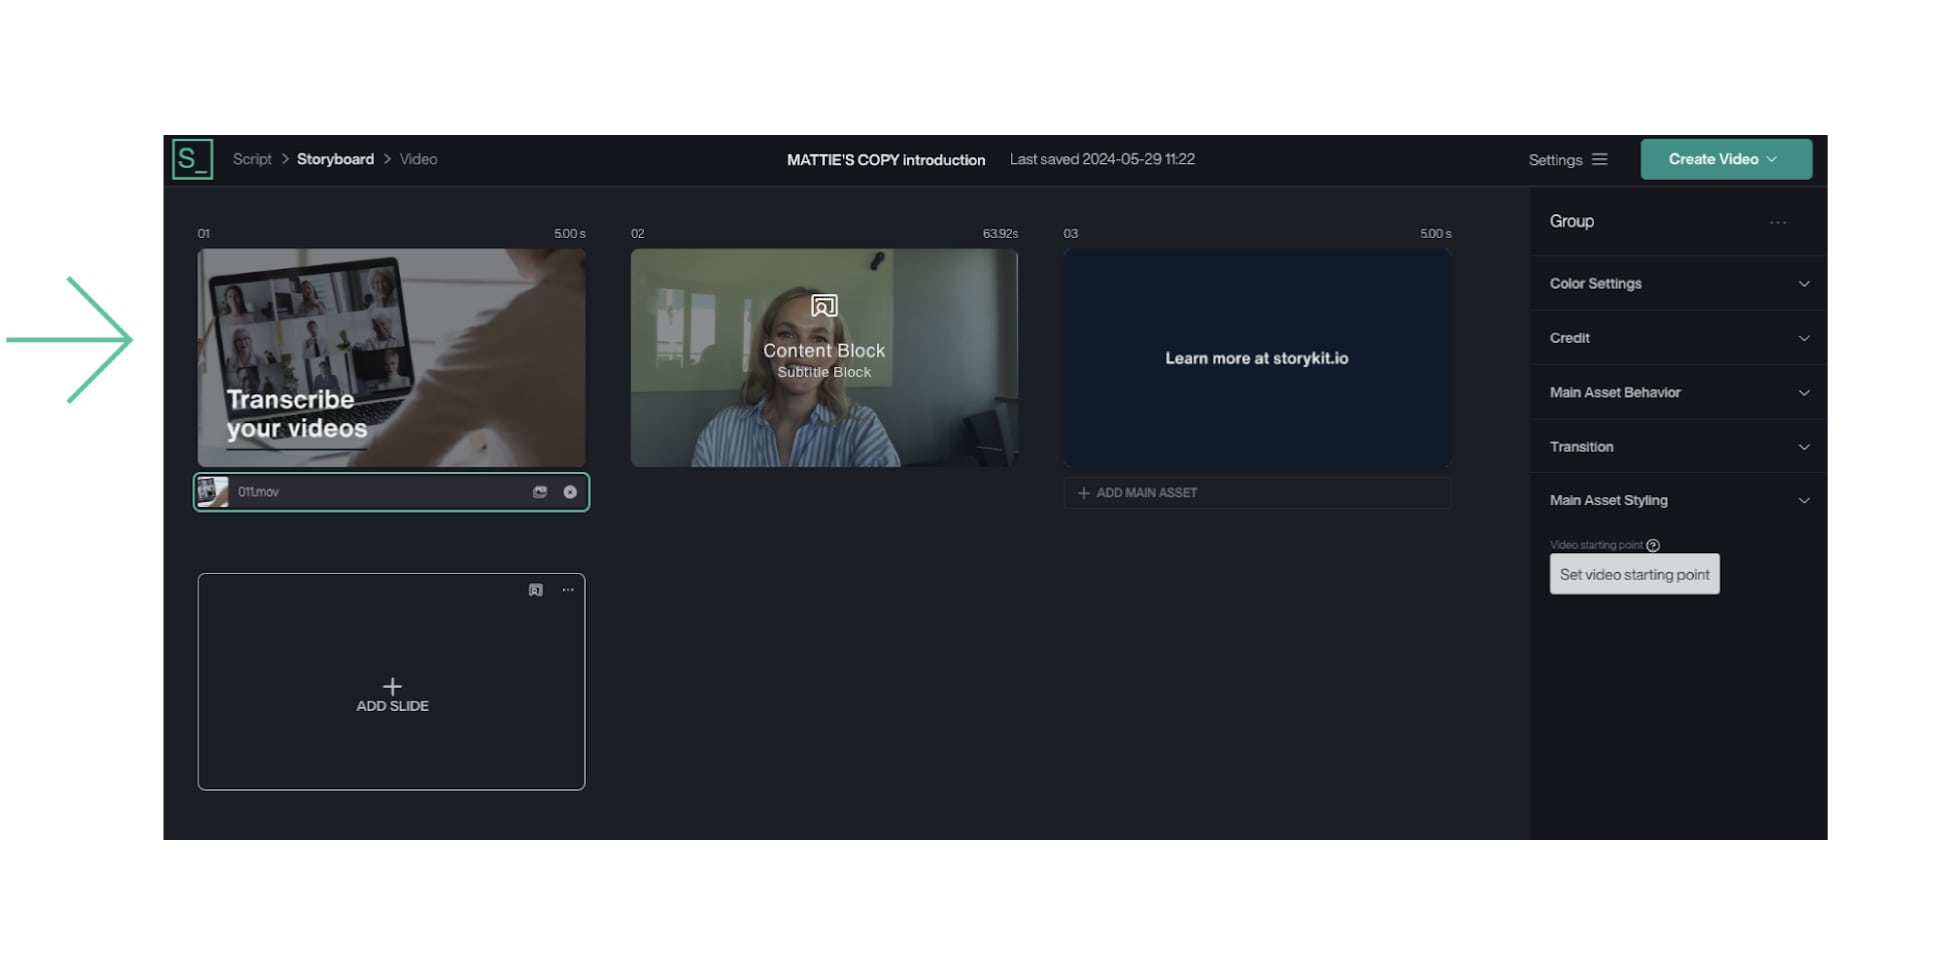Select the 011.mov asset row

tap(391, 492)
